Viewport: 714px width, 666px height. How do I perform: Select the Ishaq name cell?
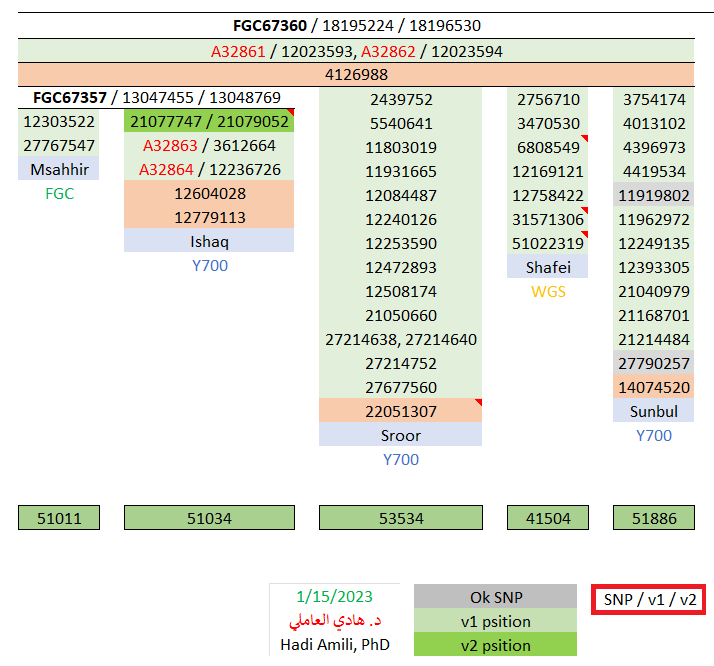point(209,242)
